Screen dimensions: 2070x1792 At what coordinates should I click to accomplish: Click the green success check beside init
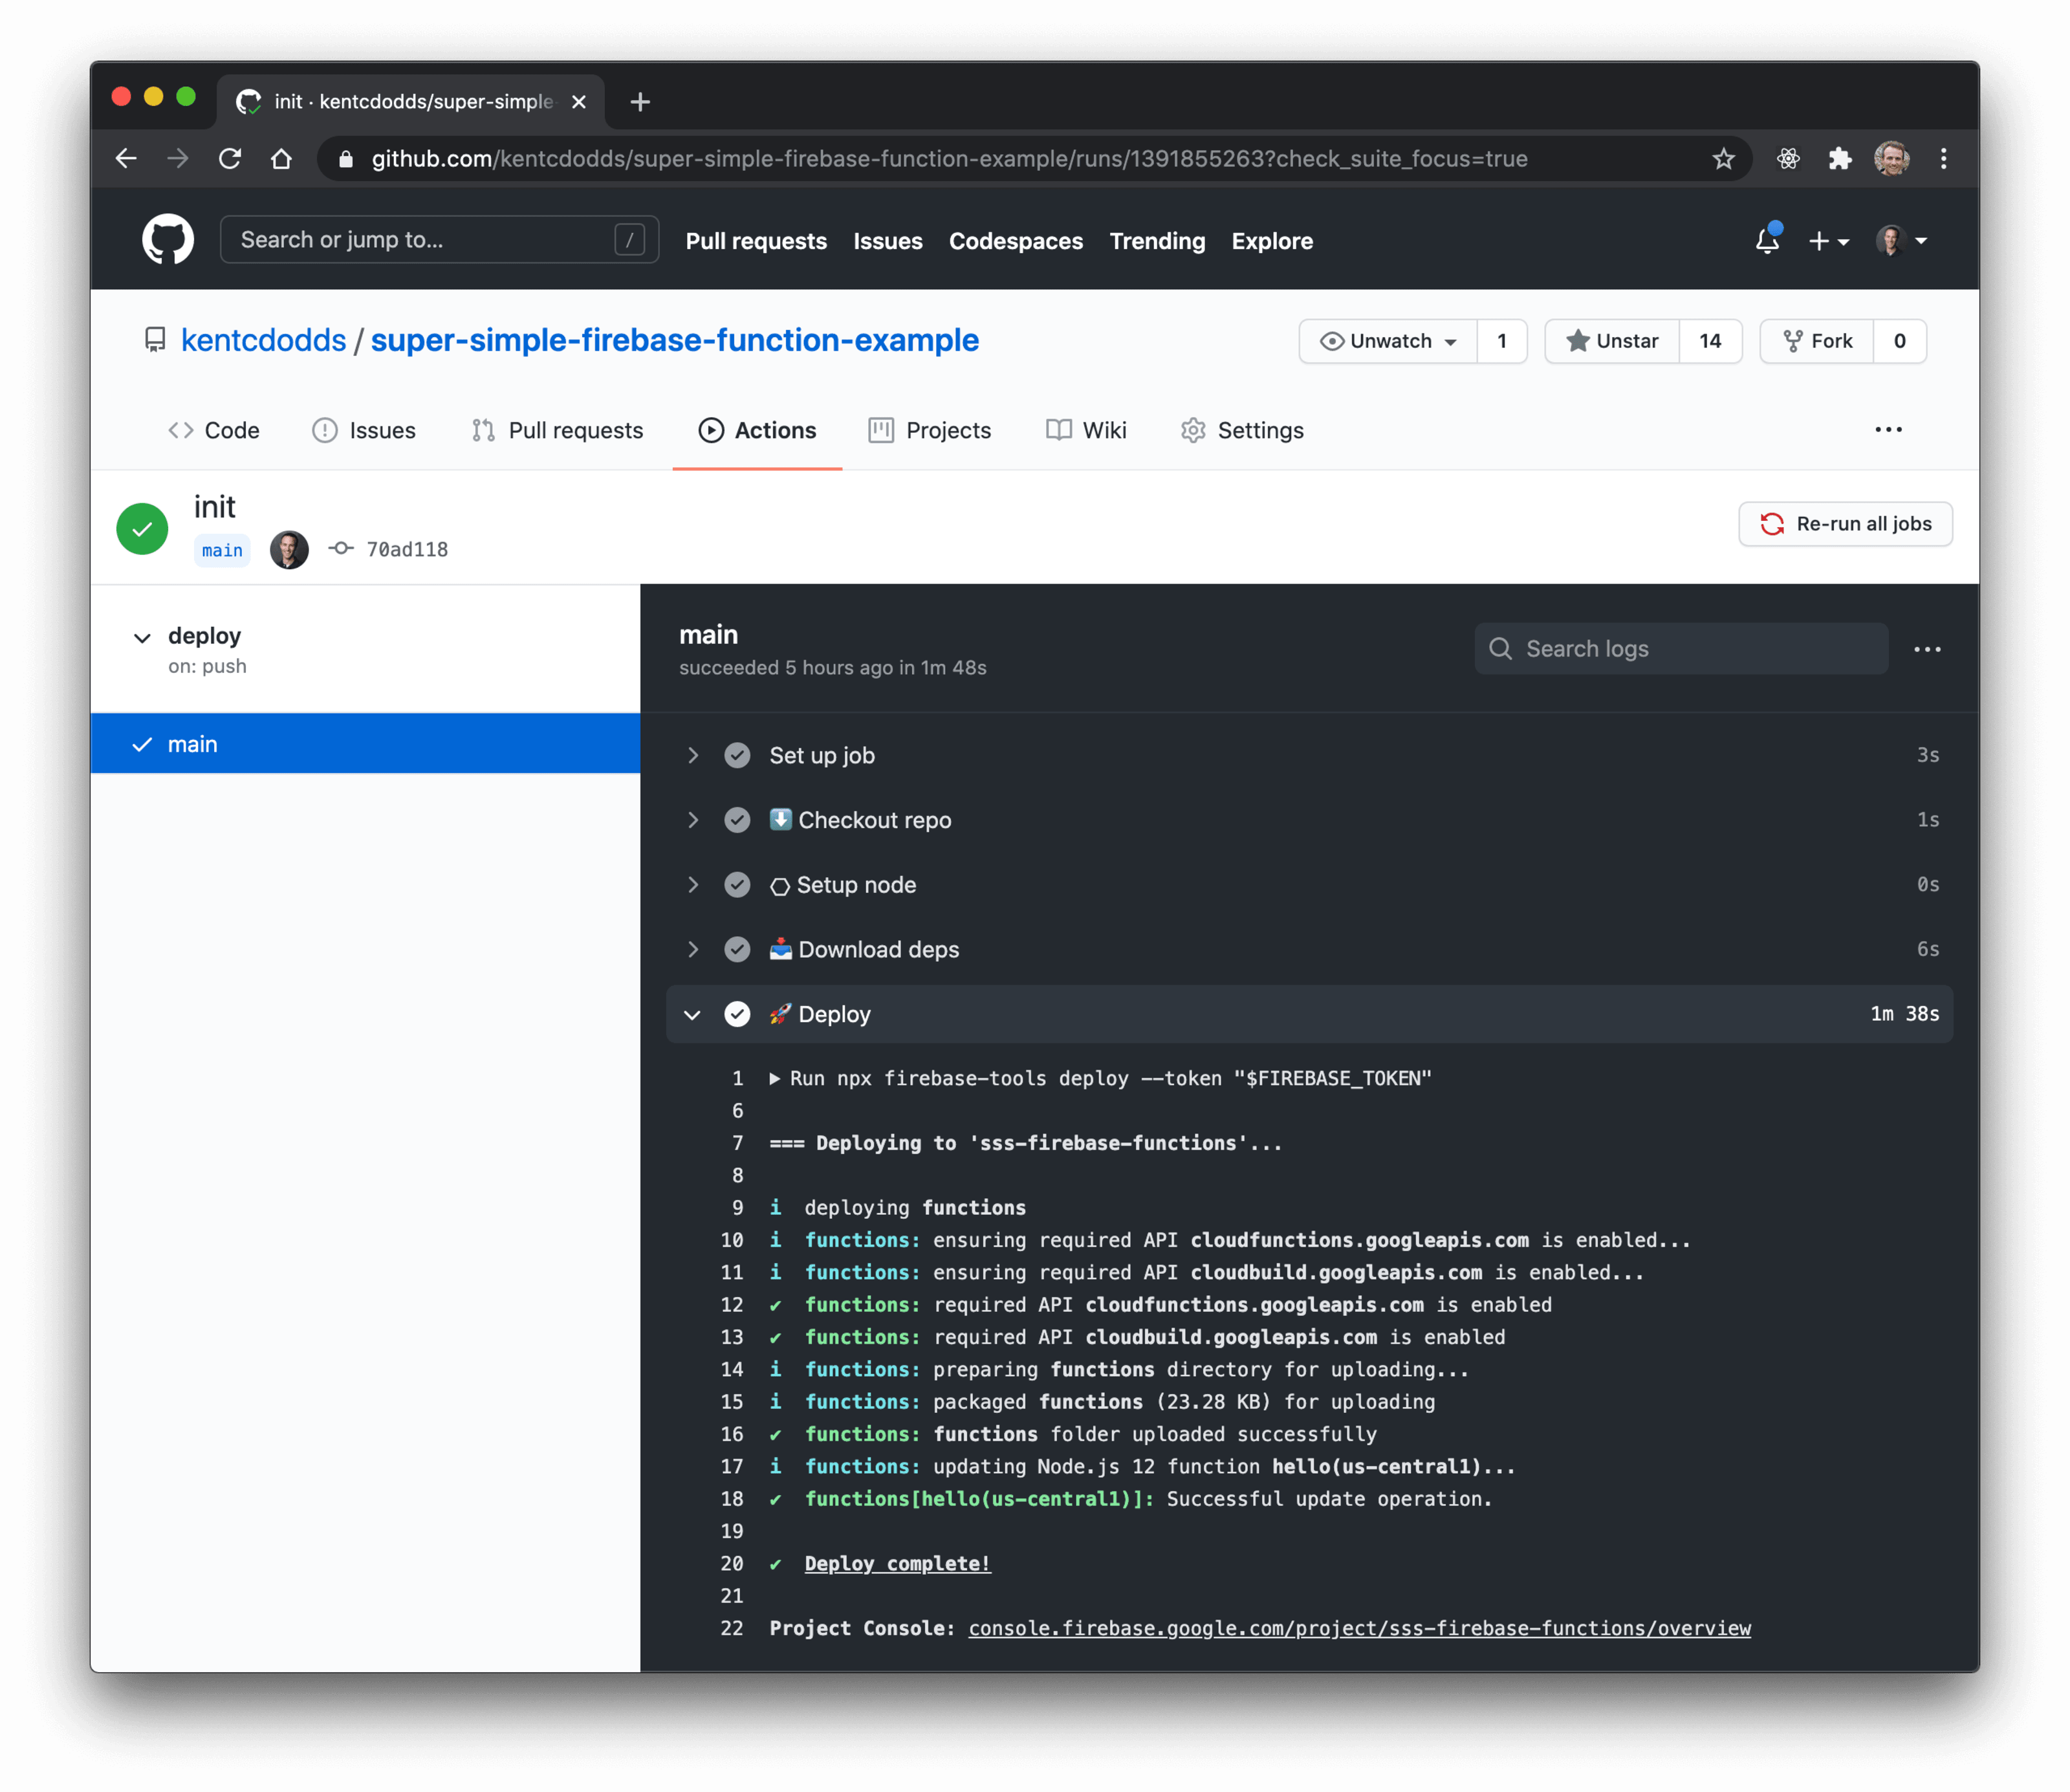tap(142, 528)
